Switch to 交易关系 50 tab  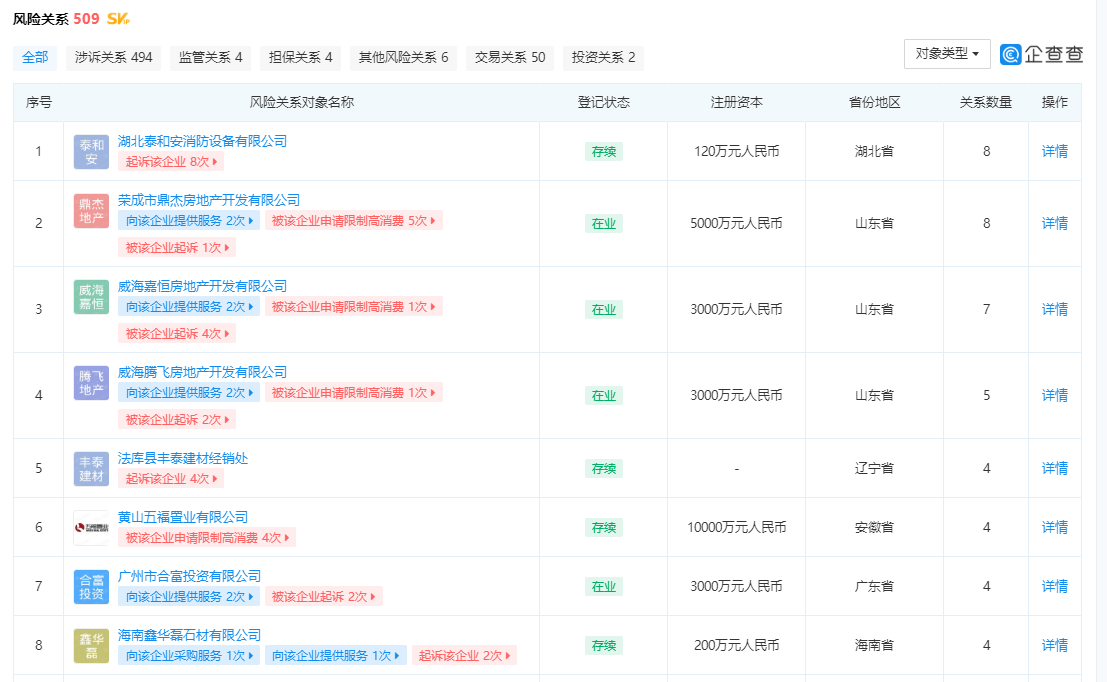[x=510, y=57]
